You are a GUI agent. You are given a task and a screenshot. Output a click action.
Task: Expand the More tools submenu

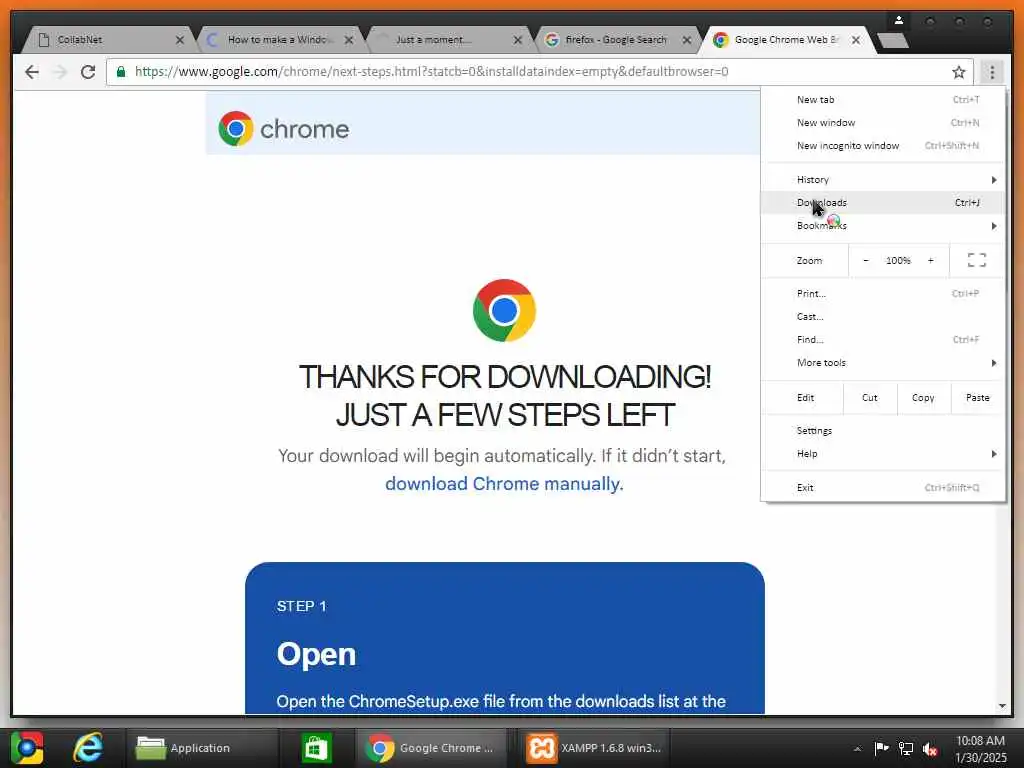coord(883,362)
